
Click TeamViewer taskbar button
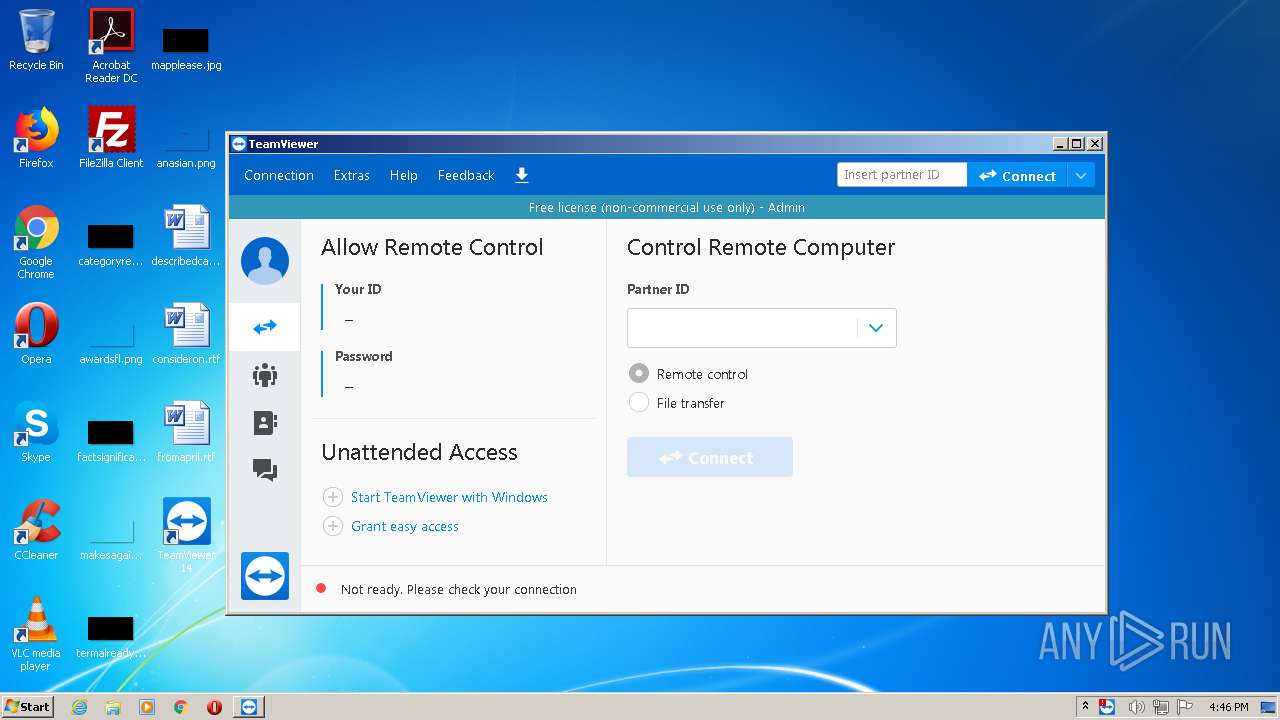249,707
